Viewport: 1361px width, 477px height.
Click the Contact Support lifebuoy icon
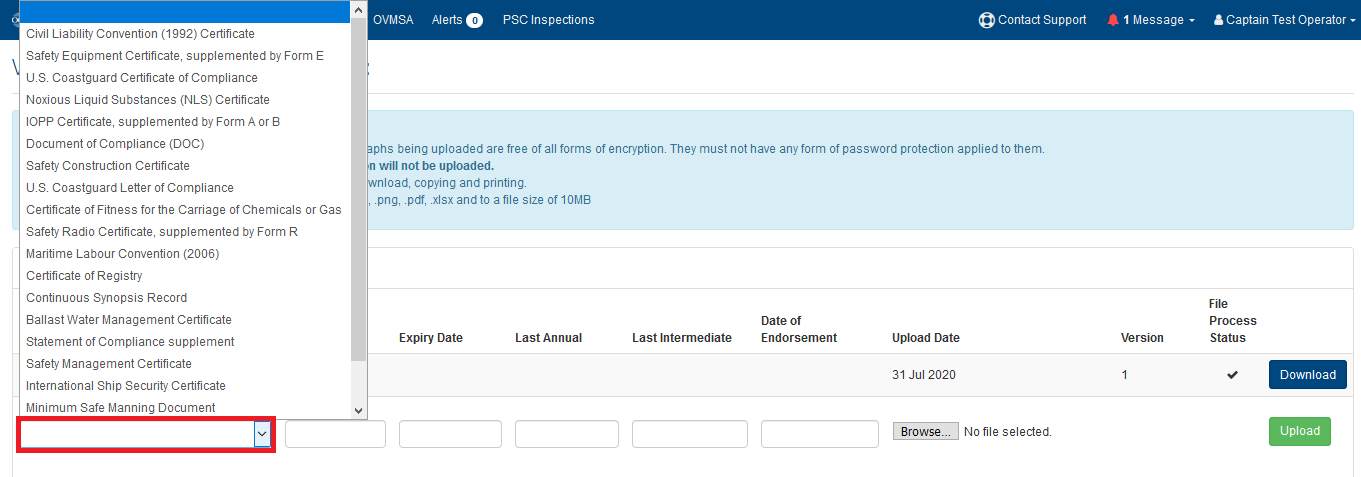click(x=986, y=20)
